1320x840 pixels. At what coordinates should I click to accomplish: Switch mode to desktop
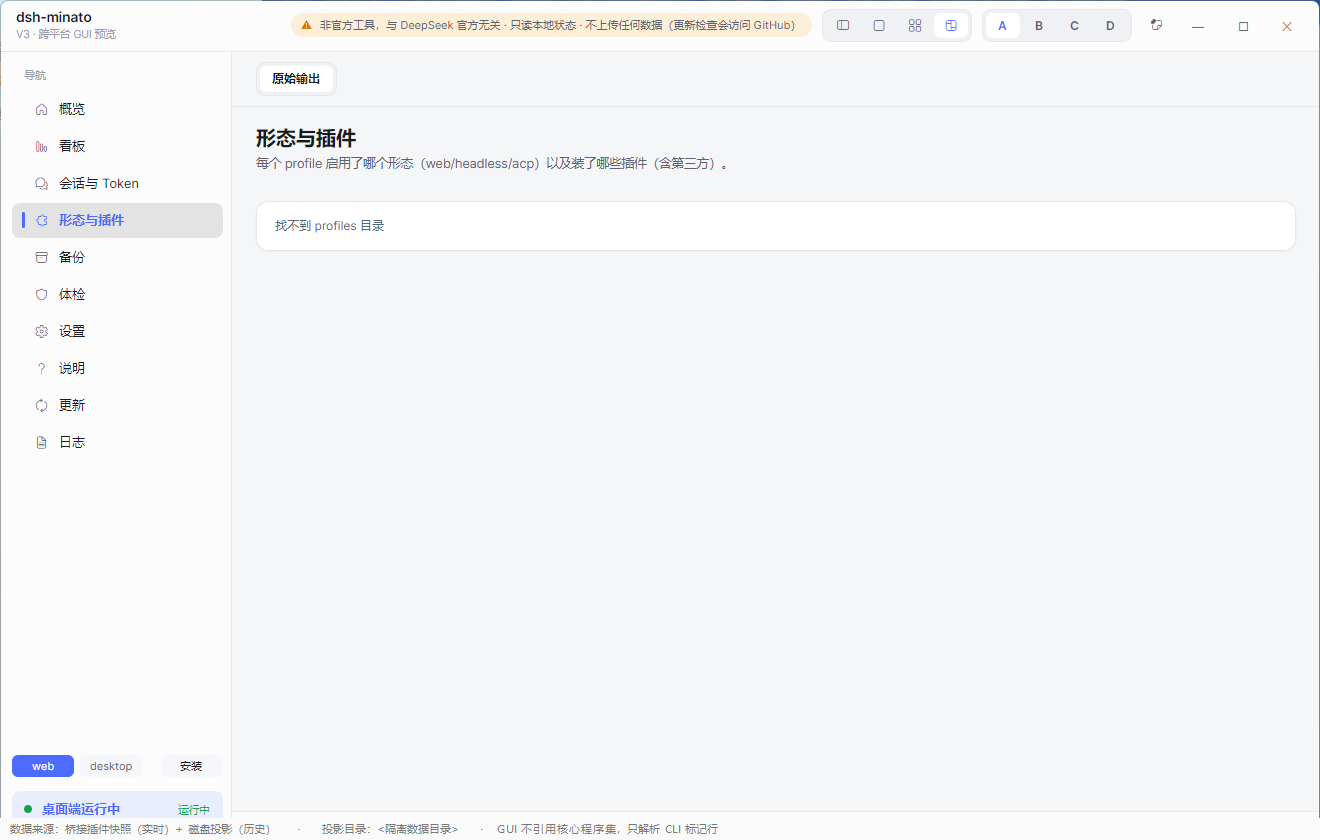click(x=111, y=766)
